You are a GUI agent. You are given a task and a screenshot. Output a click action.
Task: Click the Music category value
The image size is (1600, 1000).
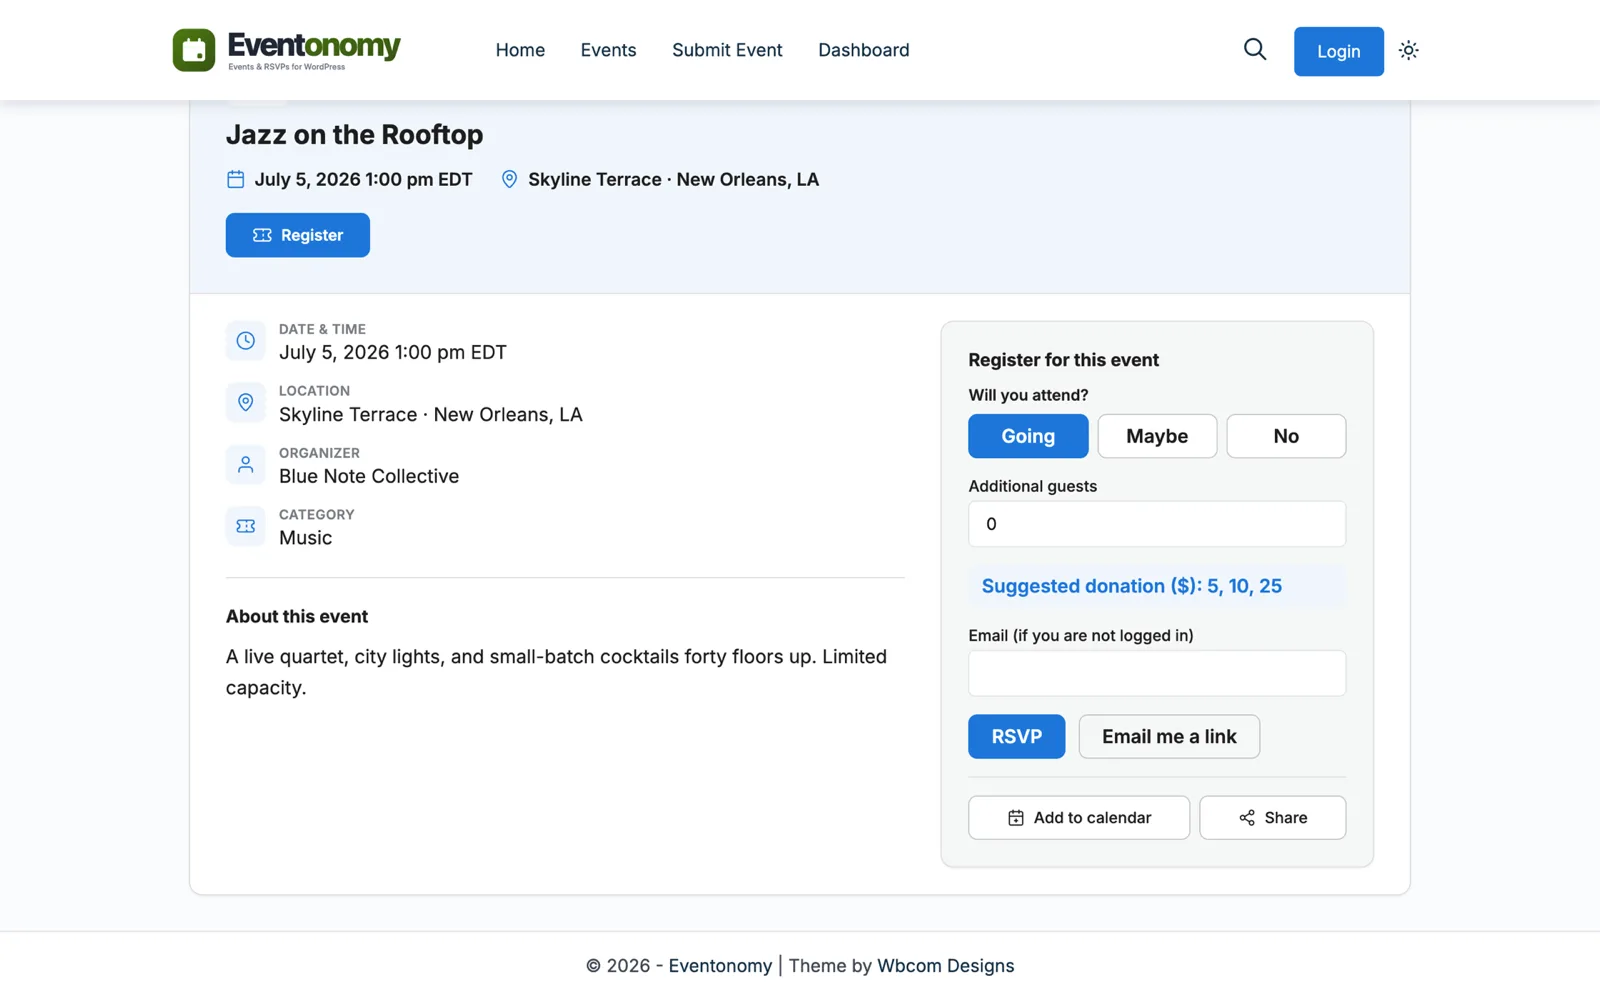pyautogui.click(x=305, y=538)
